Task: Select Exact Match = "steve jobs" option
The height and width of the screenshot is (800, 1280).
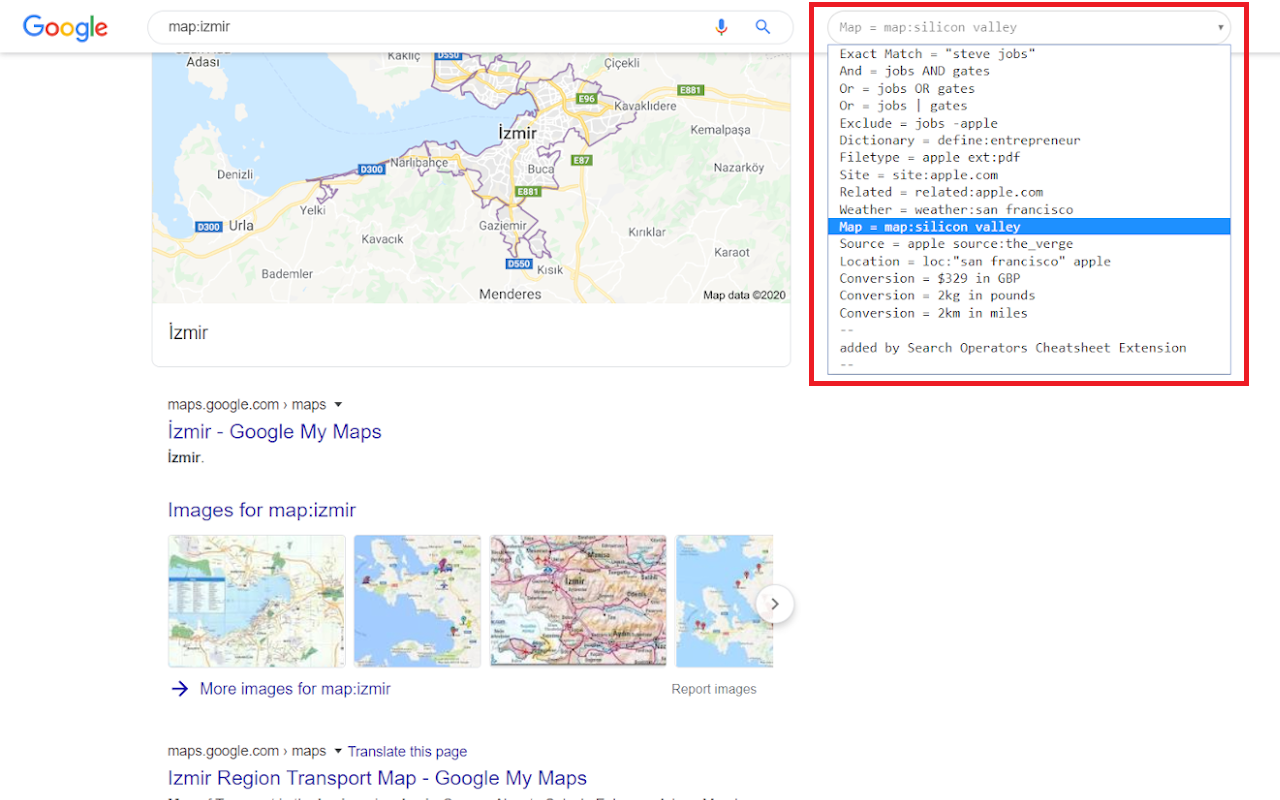Action: tap(1029, 54)
